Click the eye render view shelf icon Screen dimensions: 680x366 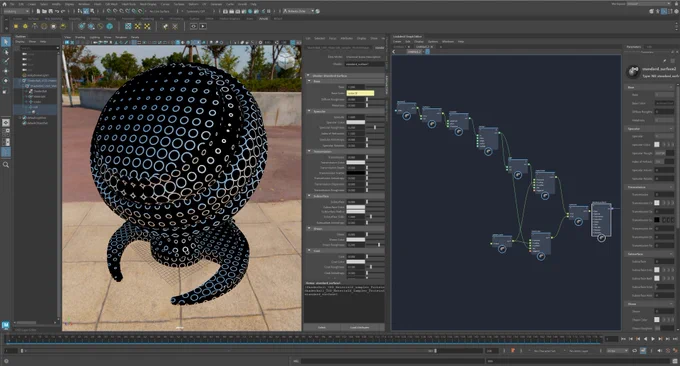pos(193,26)
